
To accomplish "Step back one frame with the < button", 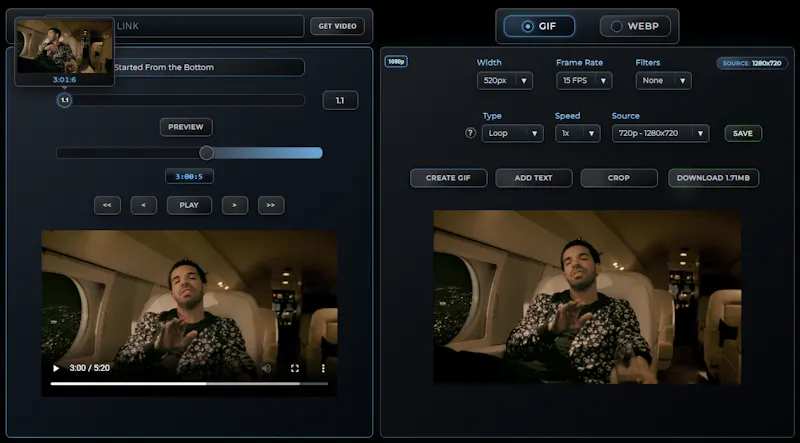I will click(143, 205).
